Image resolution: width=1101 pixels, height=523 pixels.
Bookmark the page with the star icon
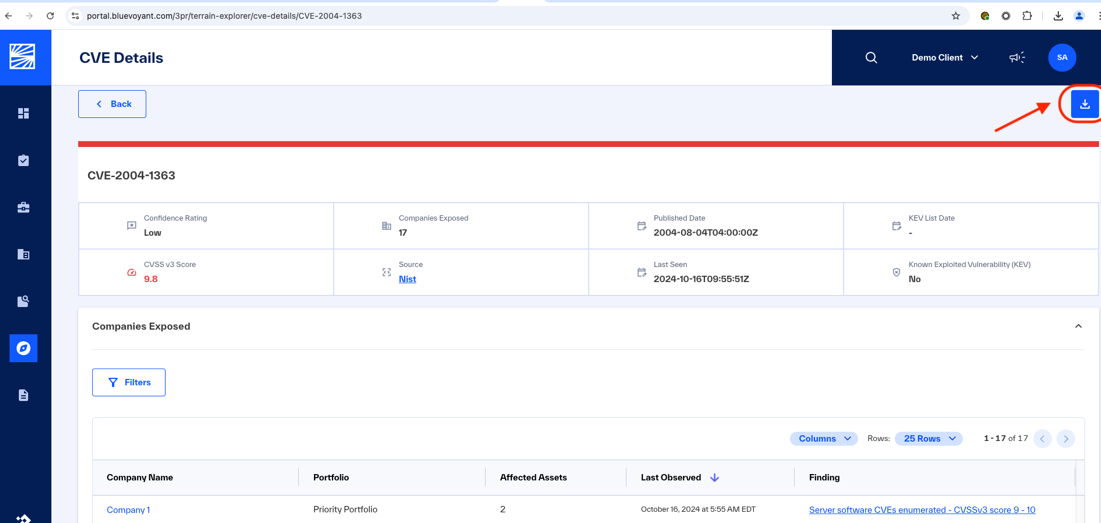coord(956,15)
